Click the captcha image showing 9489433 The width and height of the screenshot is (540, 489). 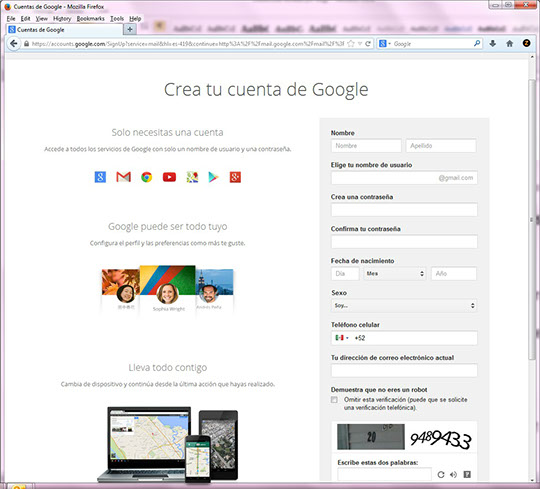(440, 438)
